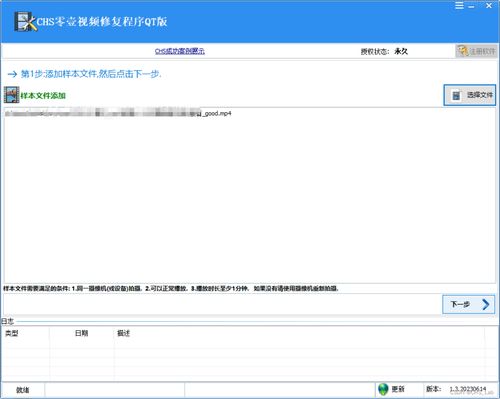Click the sample file film icon

tap(11, 95)
